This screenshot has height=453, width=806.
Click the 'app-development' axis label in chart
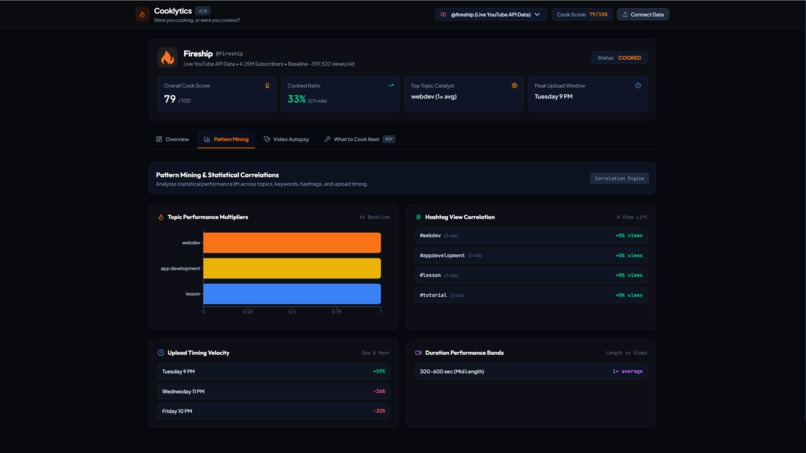point(180,268)
